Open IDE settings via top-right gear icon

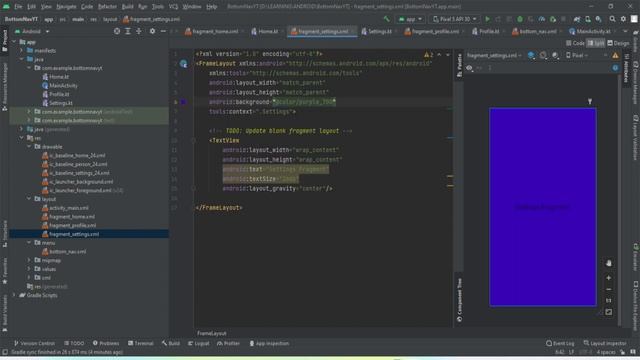click(623, 19)
